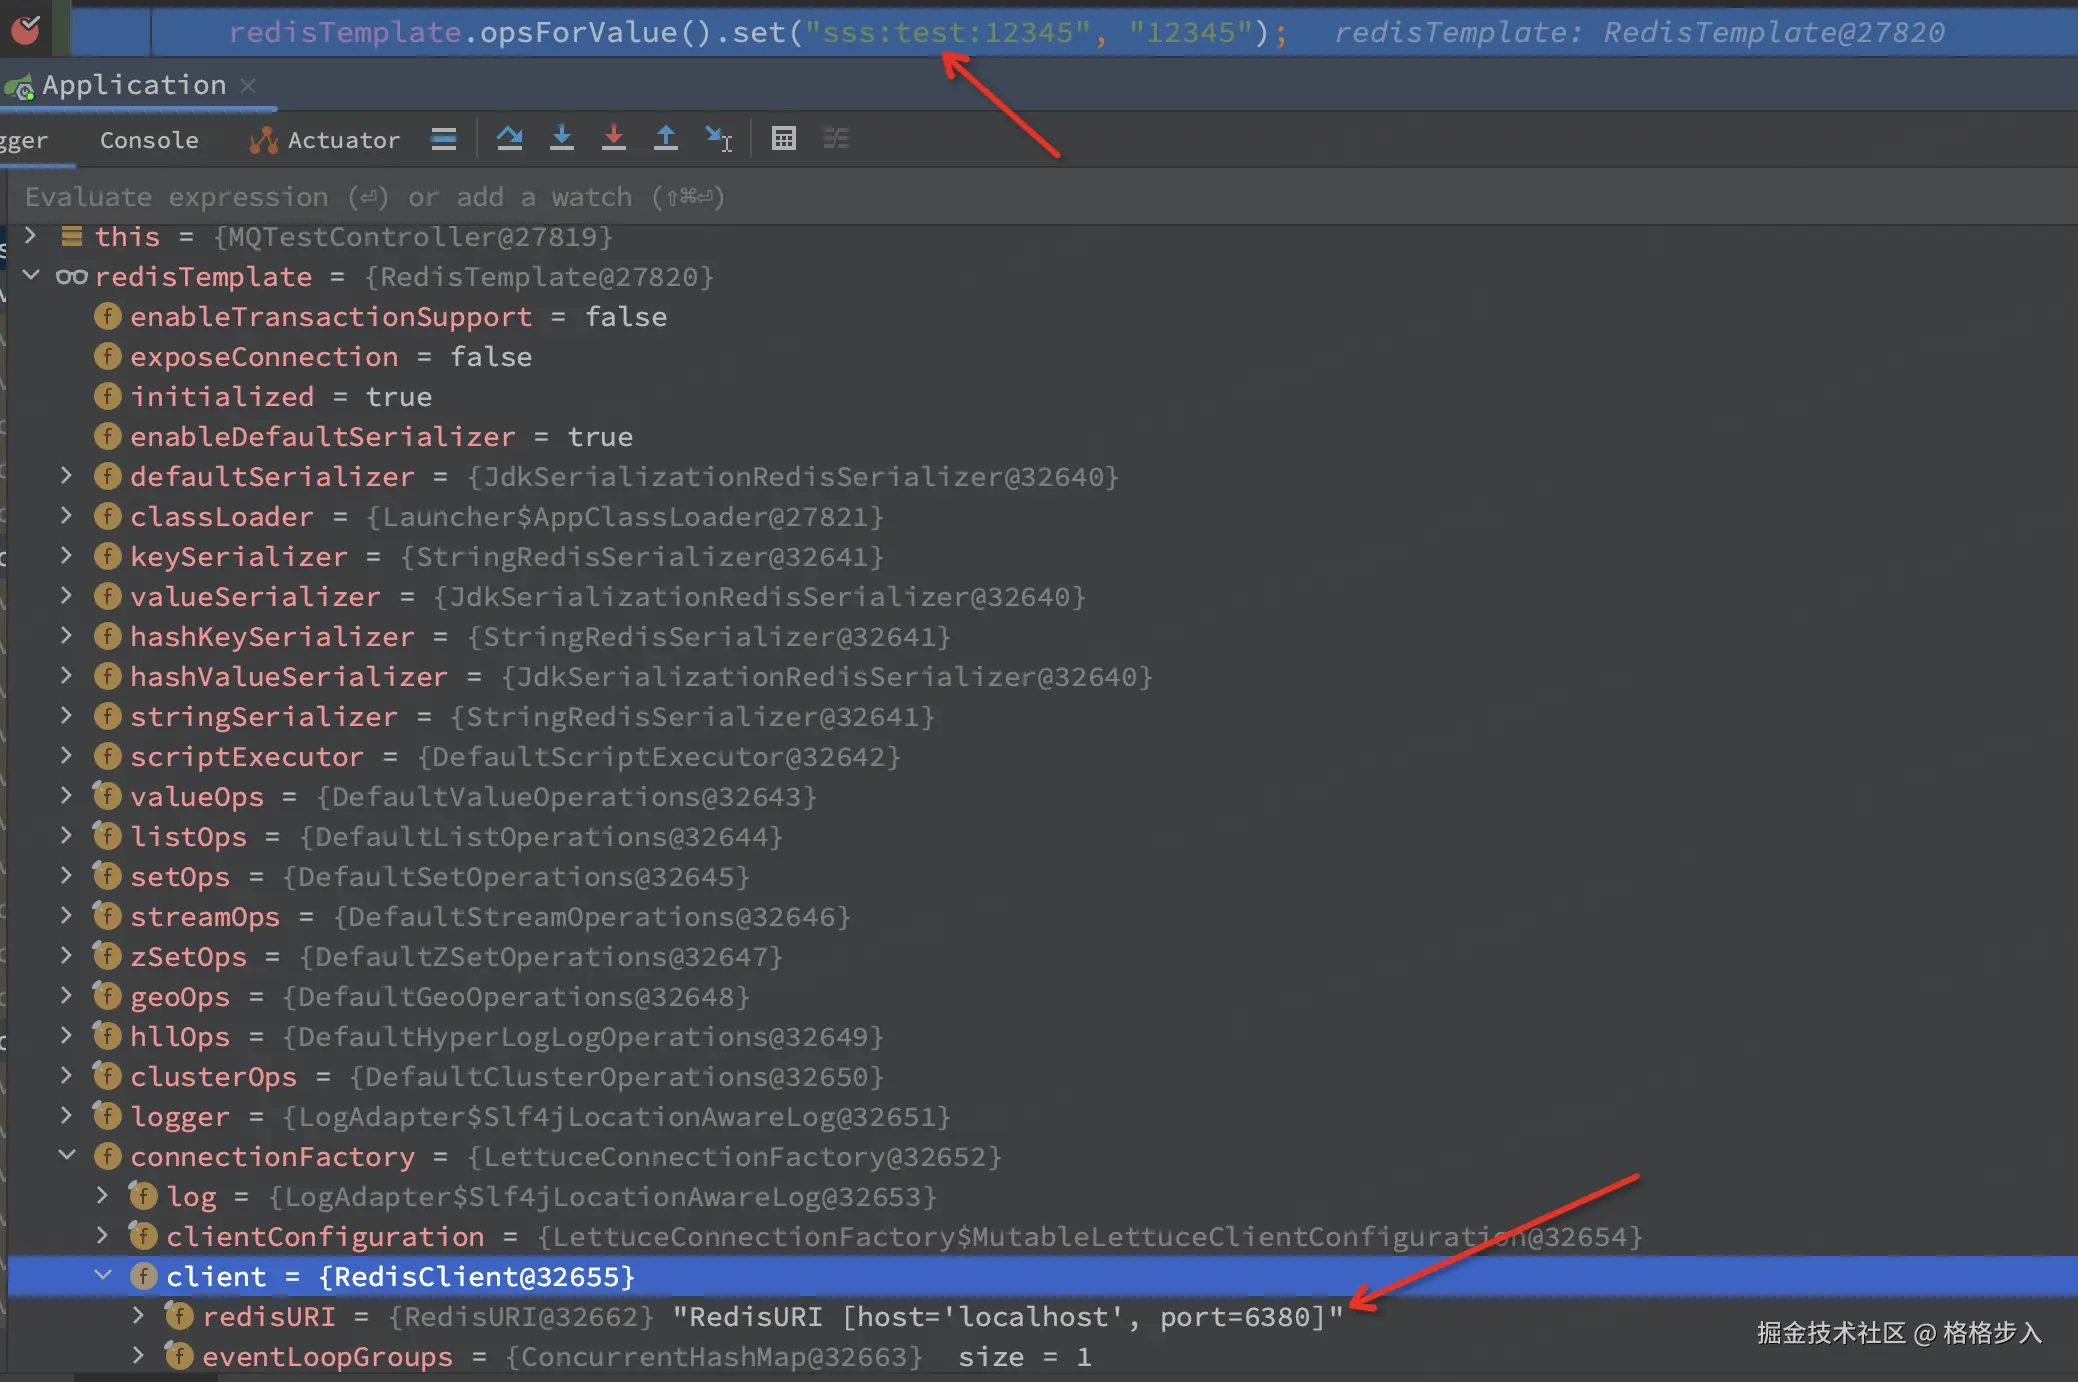Collapse the redisTemplate variable node
The image size is (2078, 1382).
31,275
